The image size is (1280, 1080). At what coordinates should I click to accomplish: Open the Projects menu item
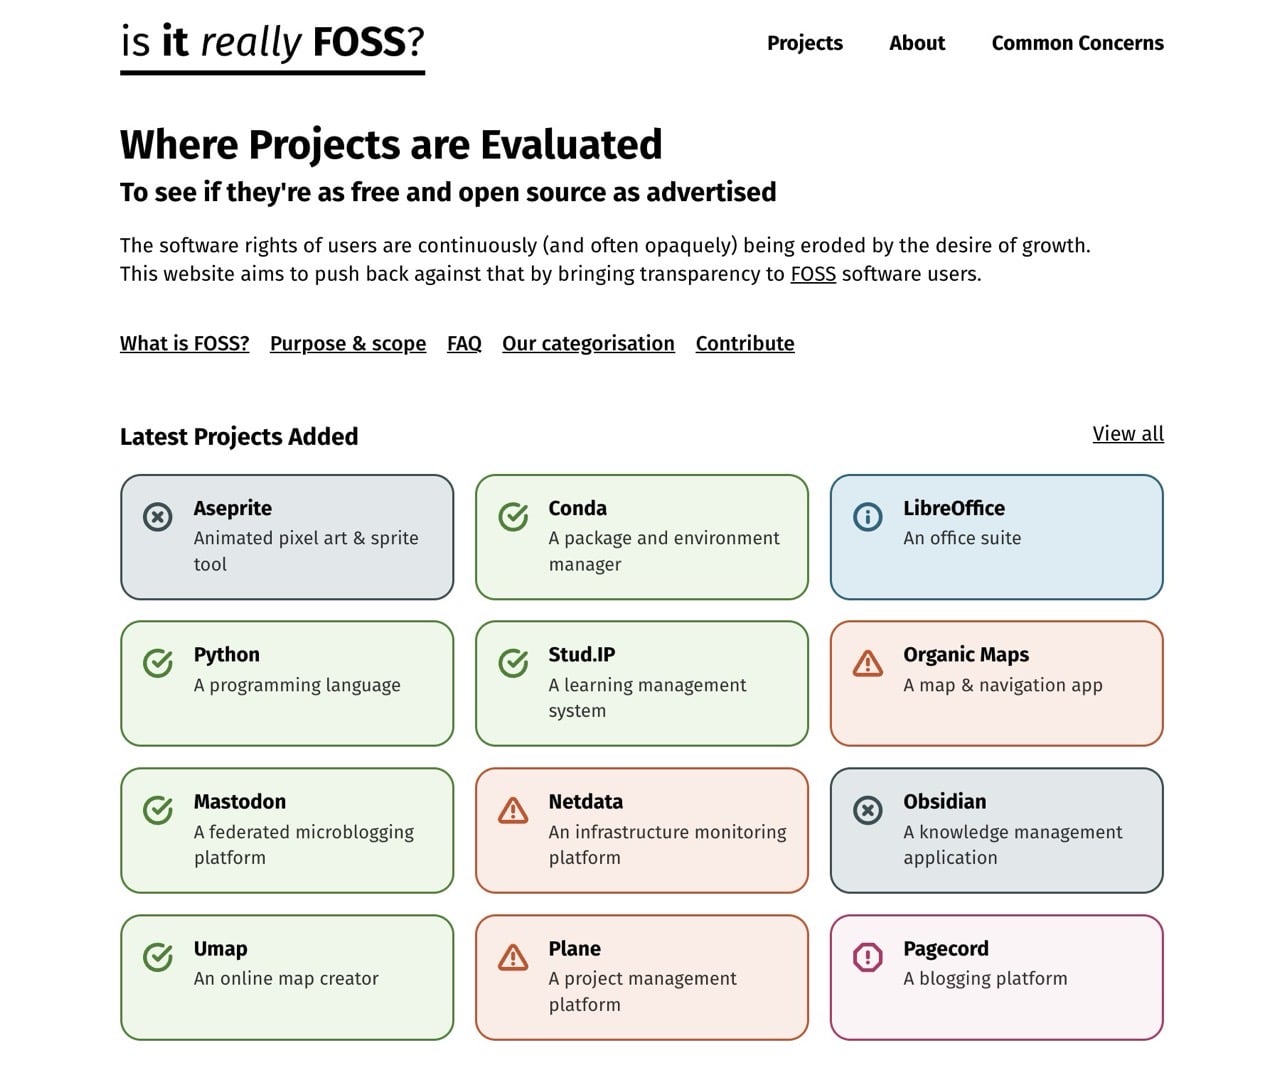pos(804,43)
